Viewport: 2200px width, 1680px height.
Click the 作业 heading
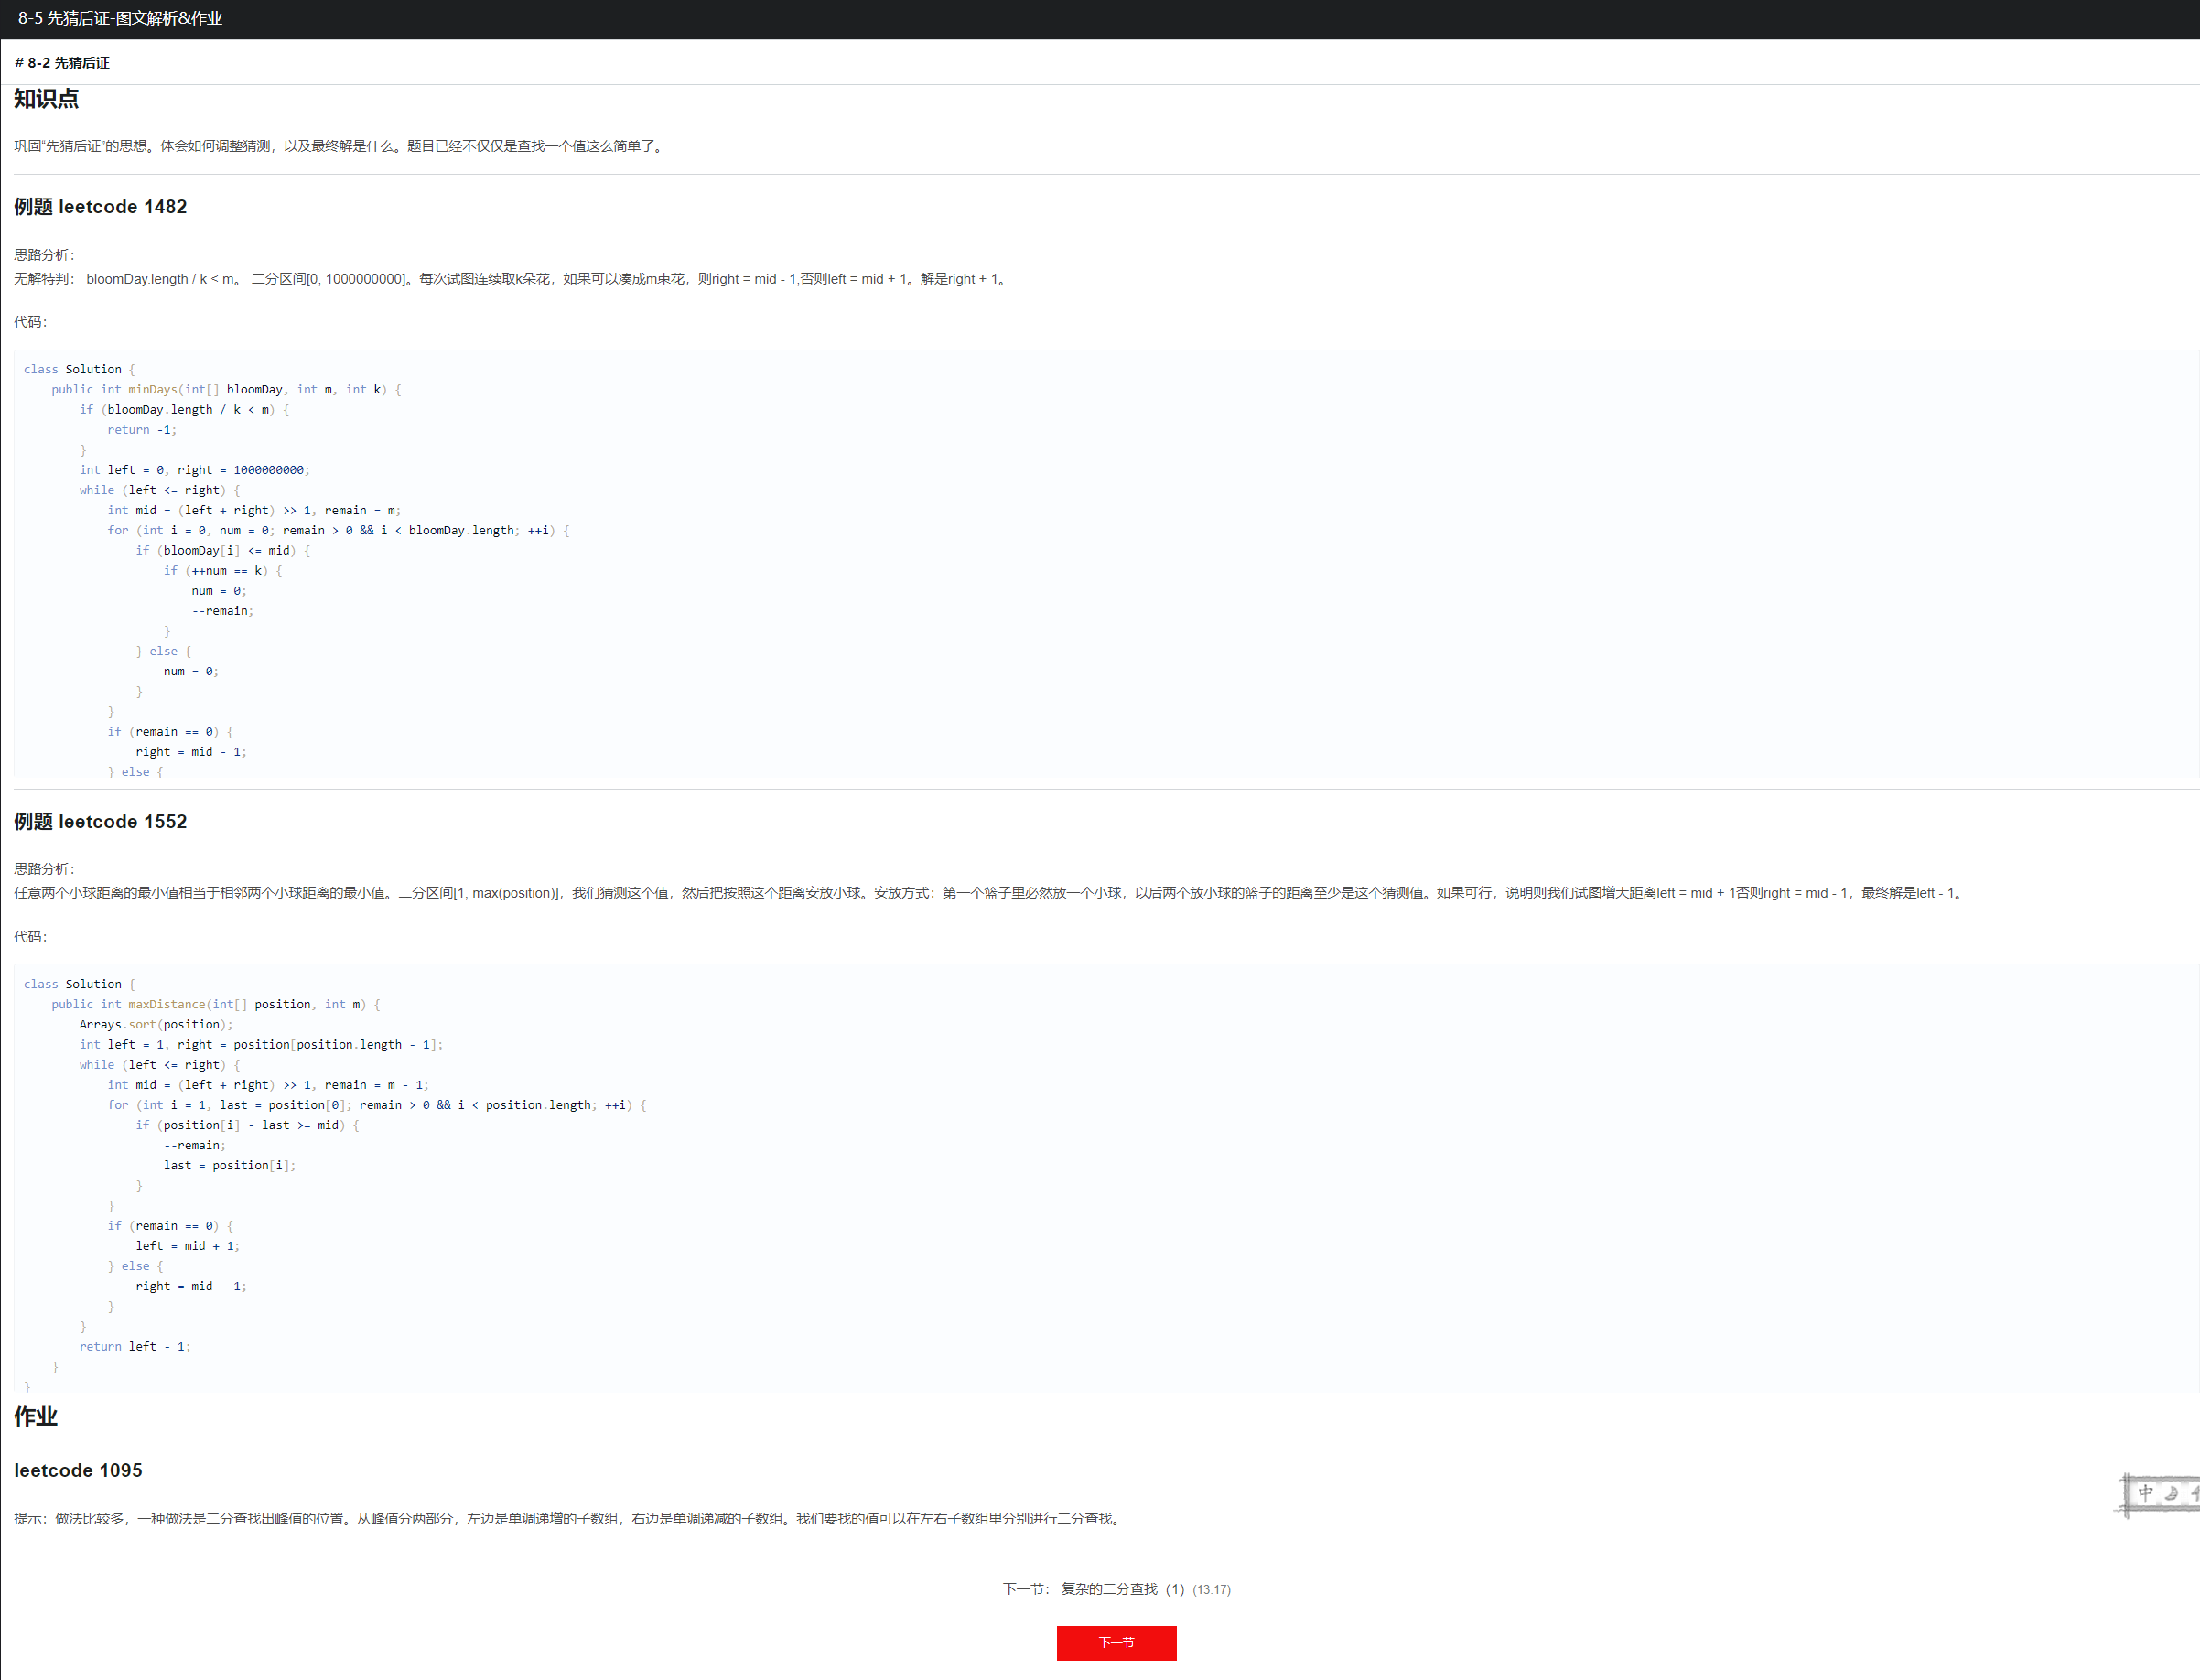click(36, 1416)
